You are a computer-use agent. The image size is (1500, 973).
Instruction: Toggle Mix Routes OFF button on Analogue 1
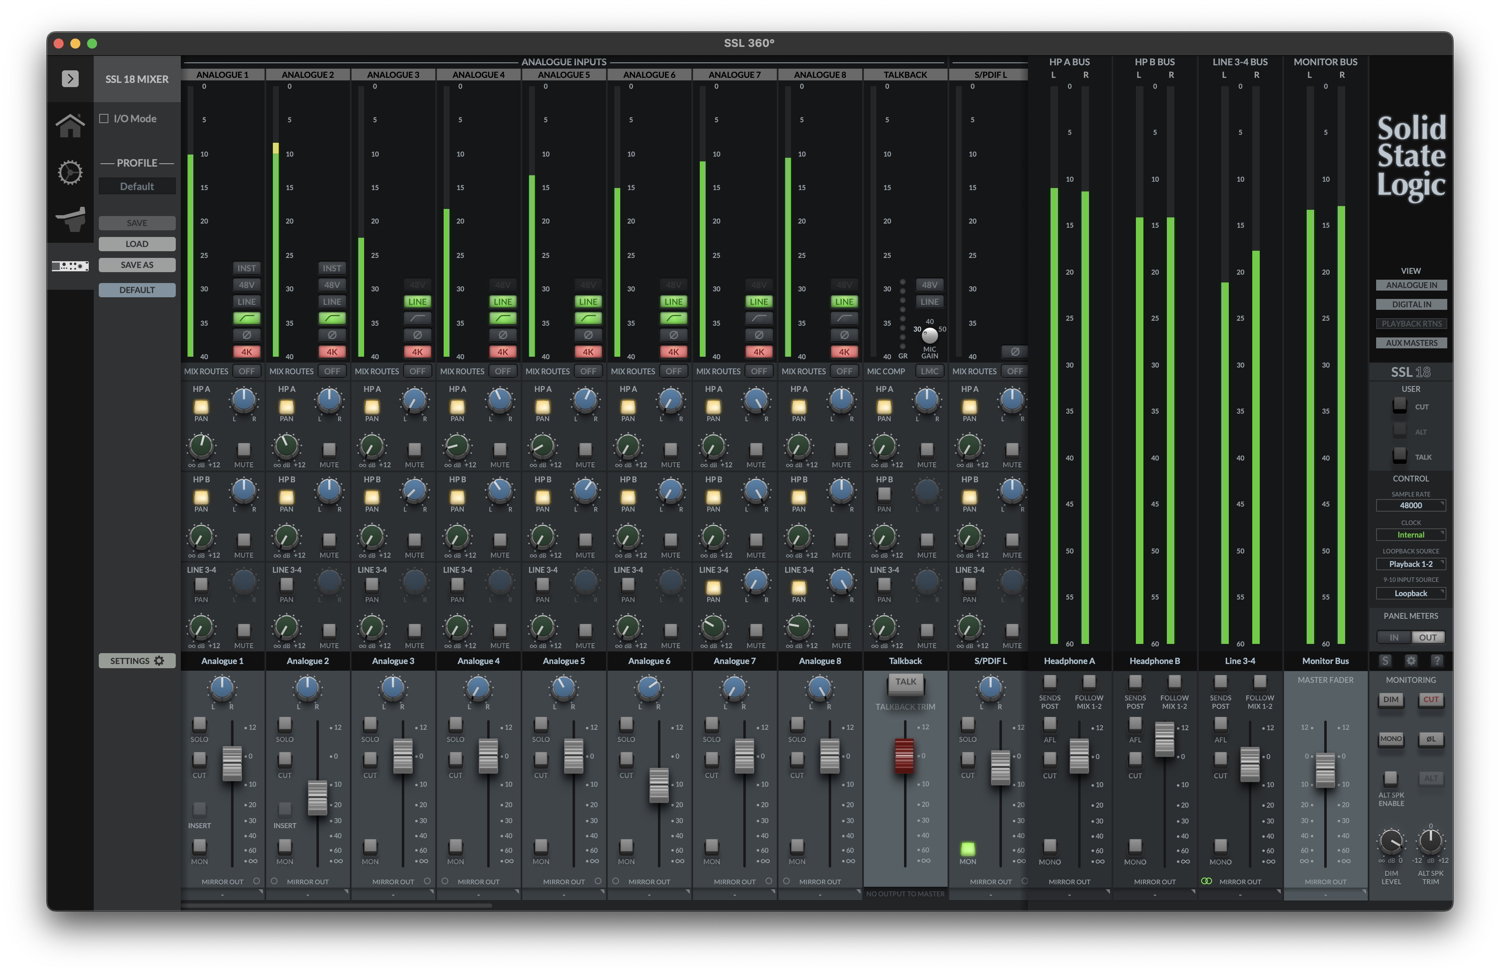point(246,372)
